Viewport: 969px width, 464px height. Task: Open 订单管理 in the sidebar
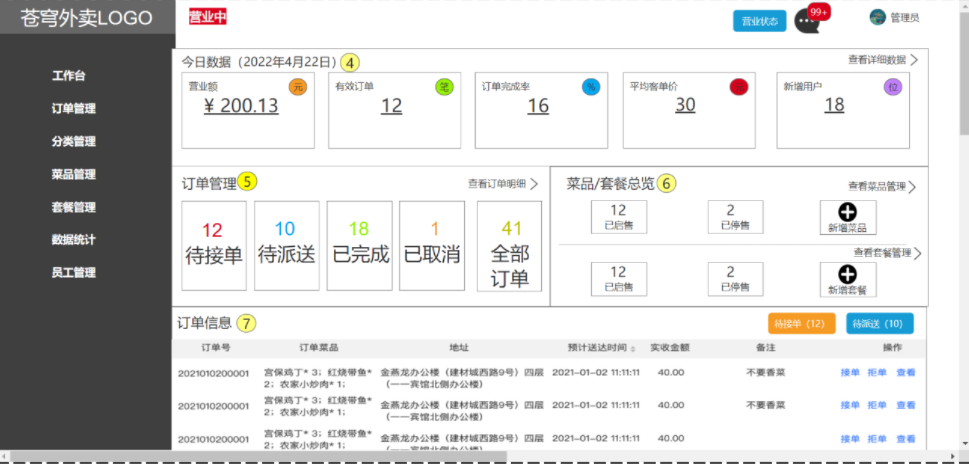tap(74, 109)
